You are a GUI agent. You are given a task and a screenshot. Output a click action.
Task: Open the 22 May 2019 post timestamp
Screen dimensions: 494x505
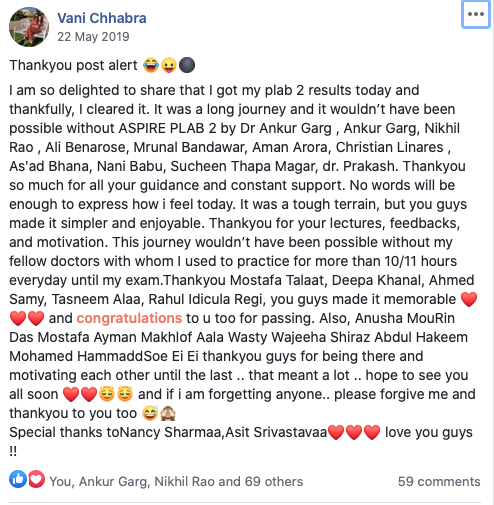point(93,37)
